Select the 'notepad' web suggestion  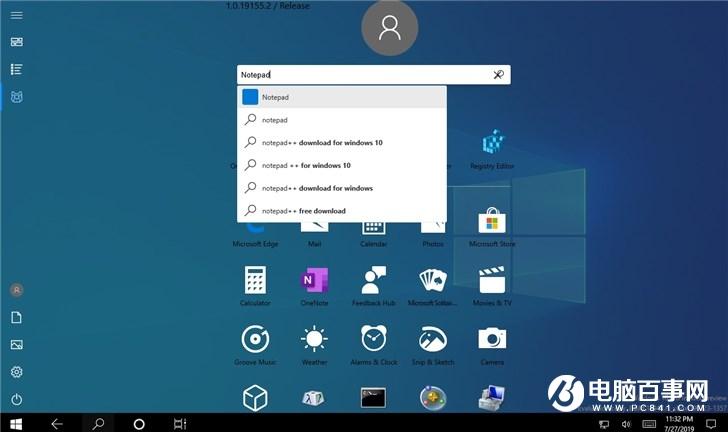pyautogui.click(x=342, y=120)
